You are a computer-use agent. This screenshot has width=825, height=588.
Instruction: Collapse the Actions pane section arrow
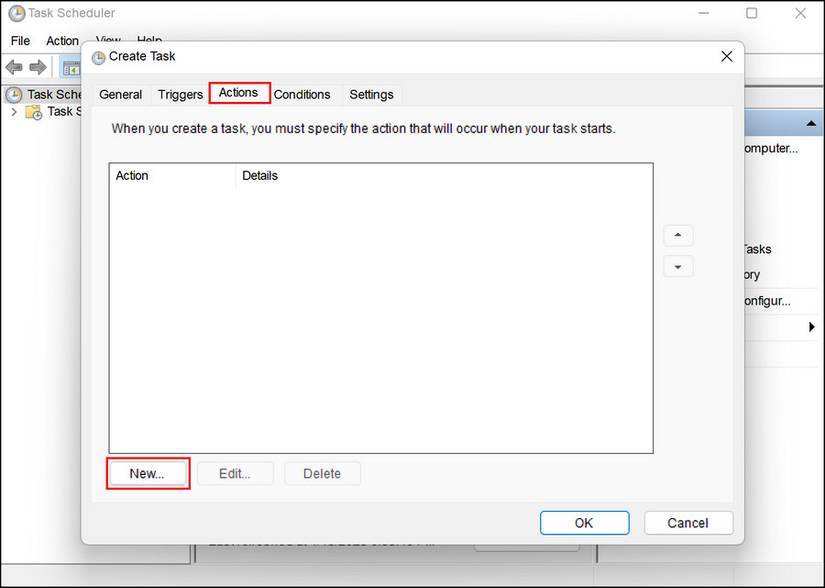point(811,124)
